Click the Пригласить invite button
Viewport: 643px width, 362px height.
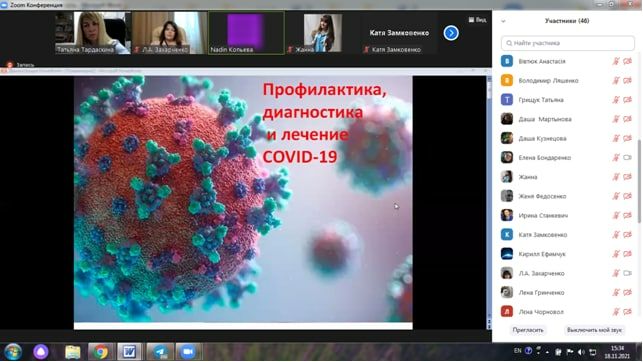click(x=528, y=330)
